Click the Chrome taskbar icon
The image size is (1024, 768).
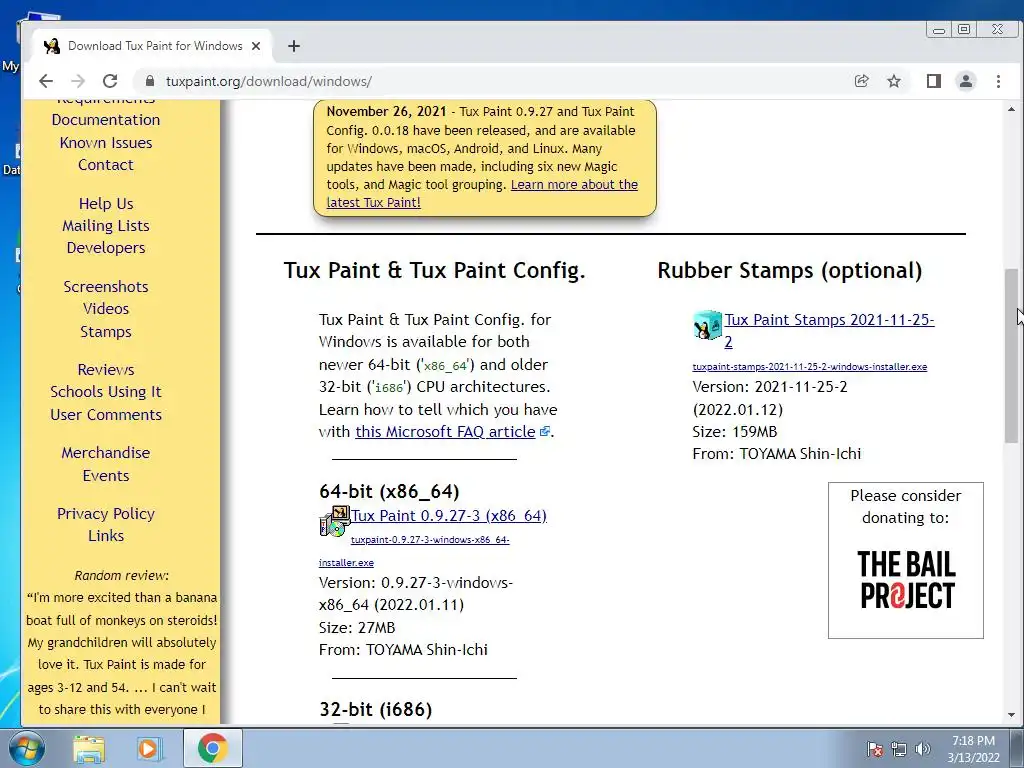pyautogui.click(x=212, y=748)
